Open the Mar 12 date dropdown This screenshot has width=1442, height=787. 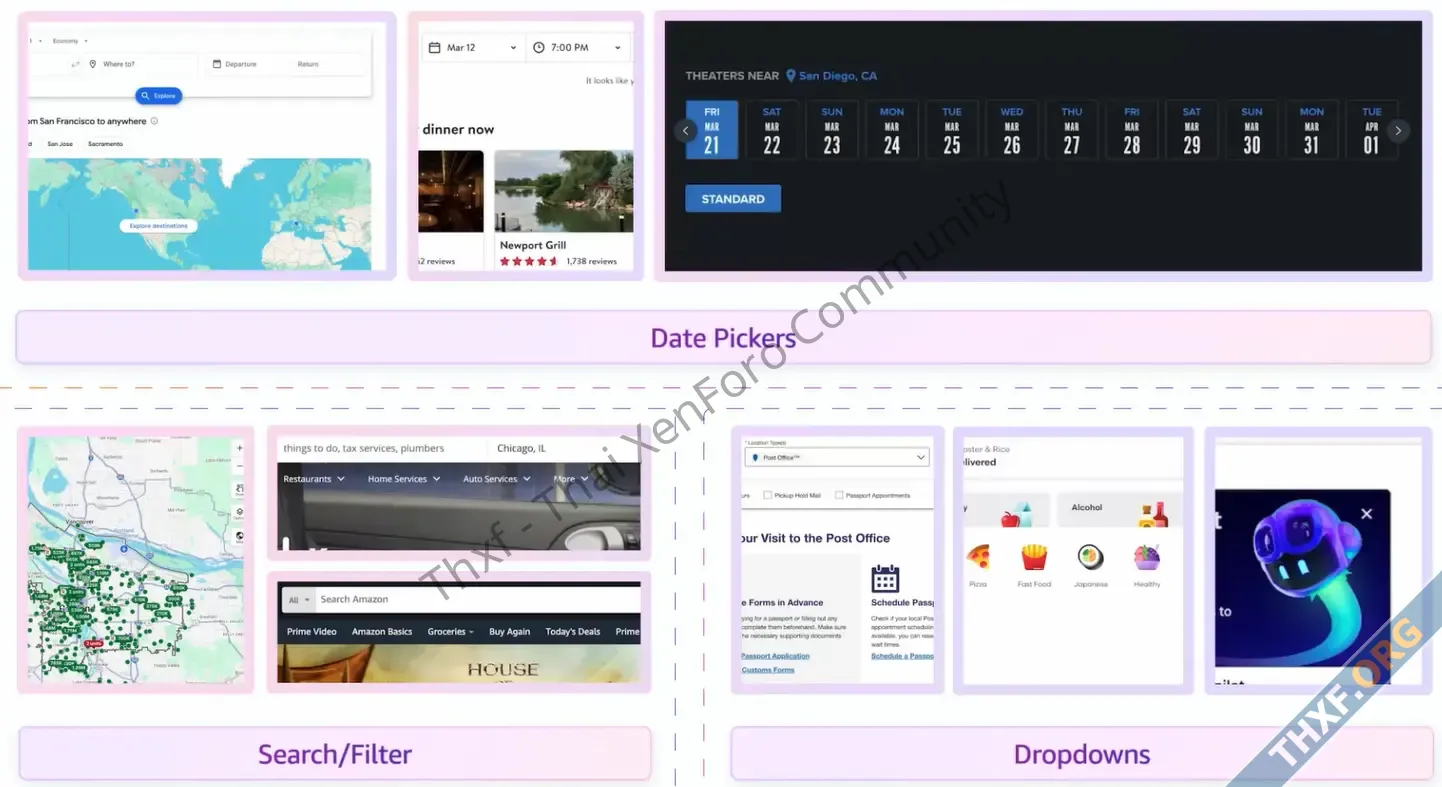pos(472,47)
